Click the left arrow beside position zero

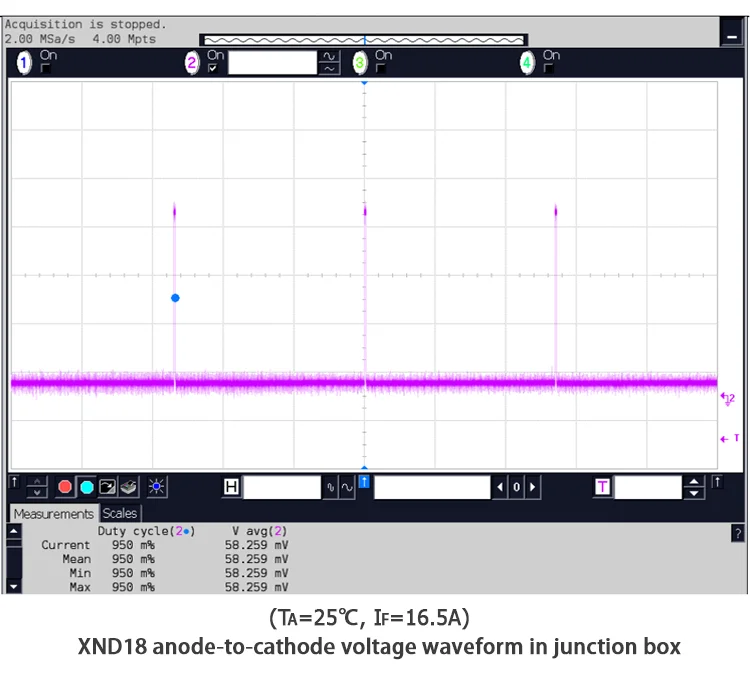click(x=500, y=487)
